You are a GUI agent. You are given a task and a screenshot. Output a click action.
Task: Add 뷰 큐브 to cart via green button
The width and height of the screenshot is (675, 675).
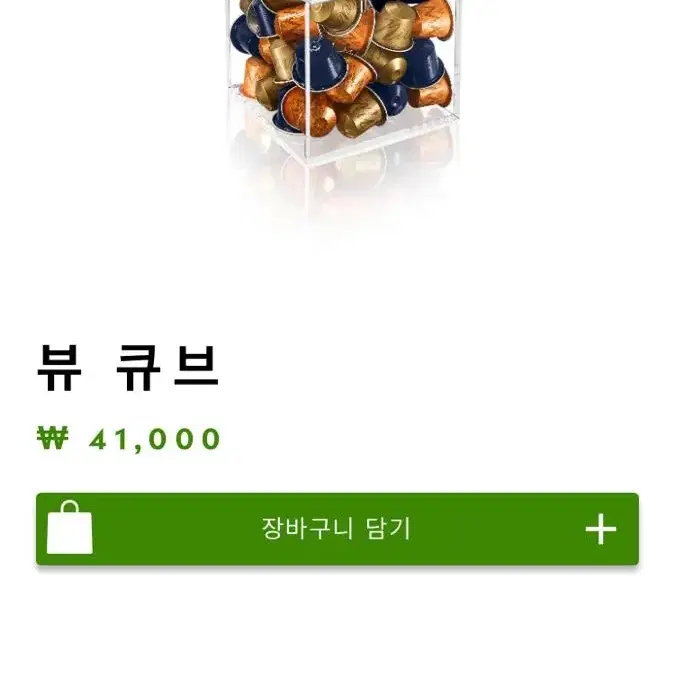tap(338, 529)
